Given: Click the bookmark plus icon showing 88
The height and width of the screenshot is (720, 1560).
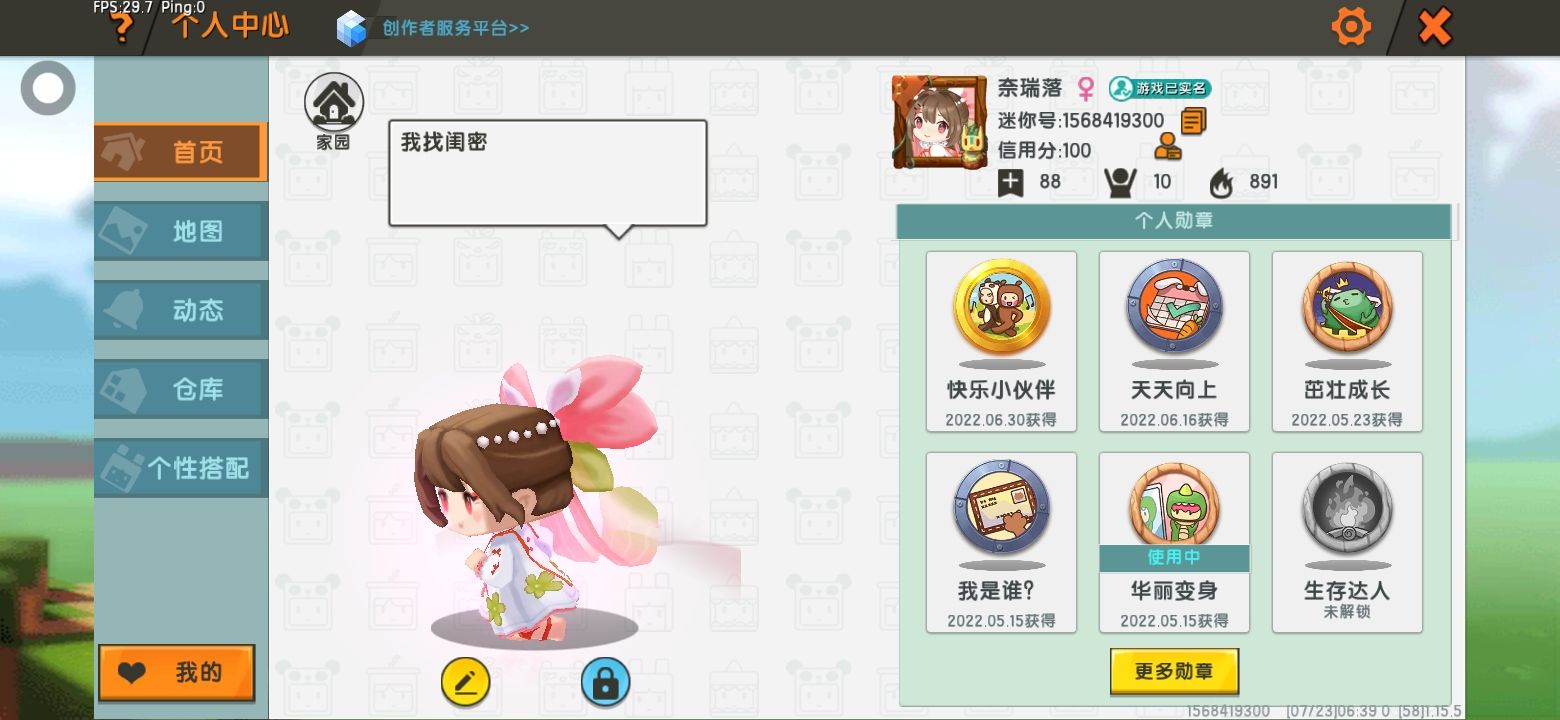Looking at the screenshot, I should pos(1011,182).
